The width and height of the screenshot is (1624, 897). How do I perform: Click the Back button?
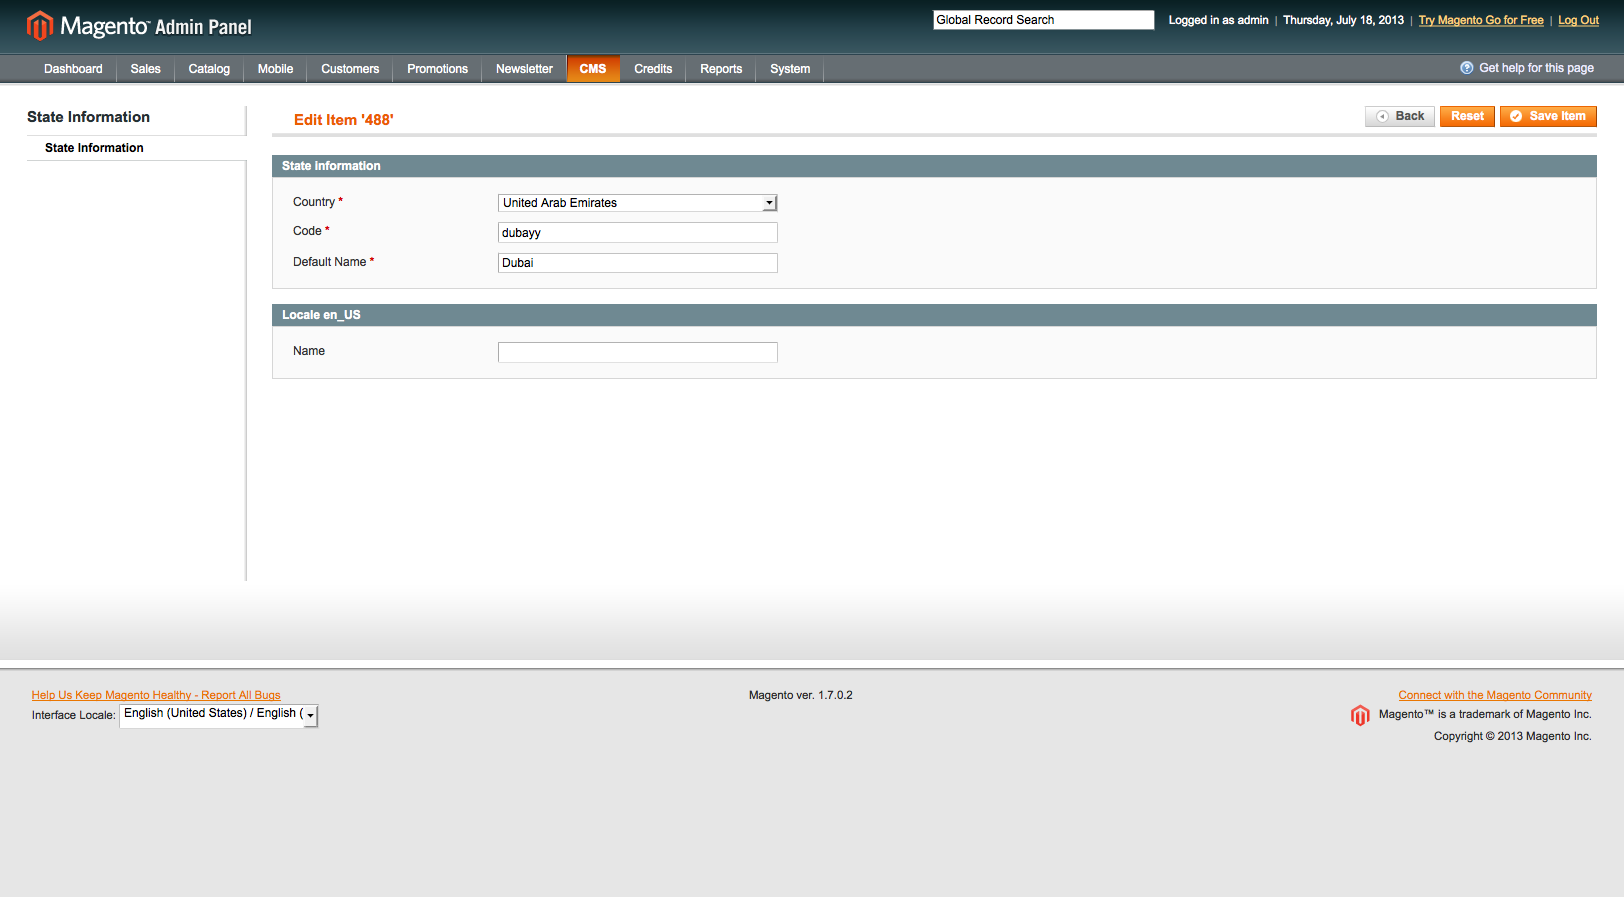1400,116
